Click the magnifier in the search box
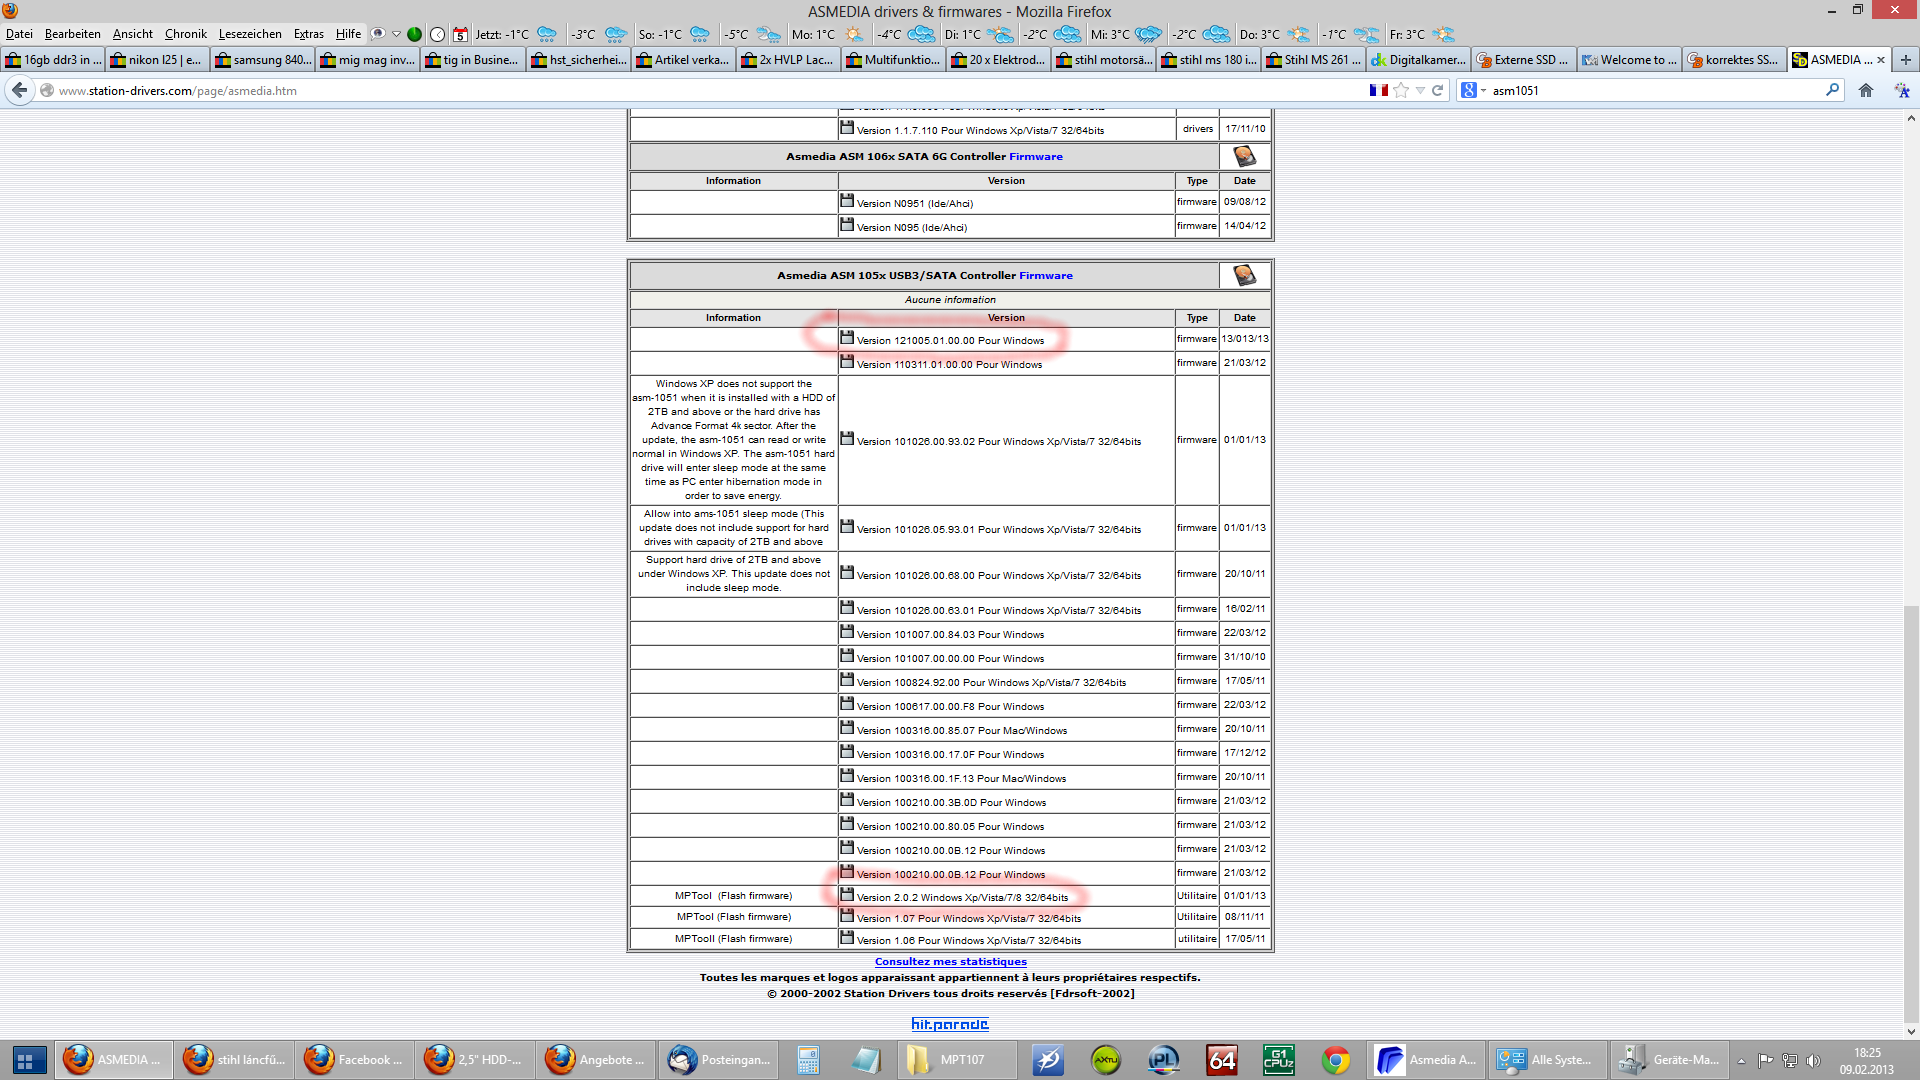 [x=1832, y=90]
